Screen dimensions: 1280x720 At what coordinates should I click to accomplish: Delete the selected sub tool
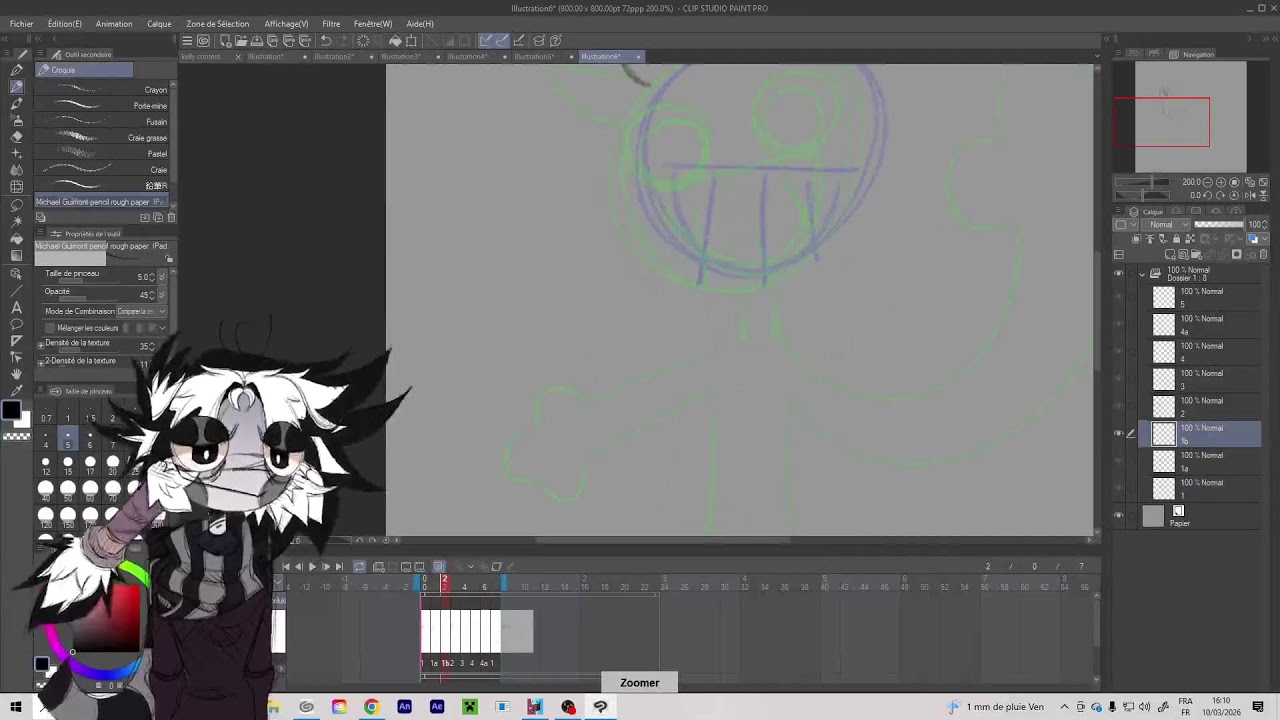tap(171, 218)
